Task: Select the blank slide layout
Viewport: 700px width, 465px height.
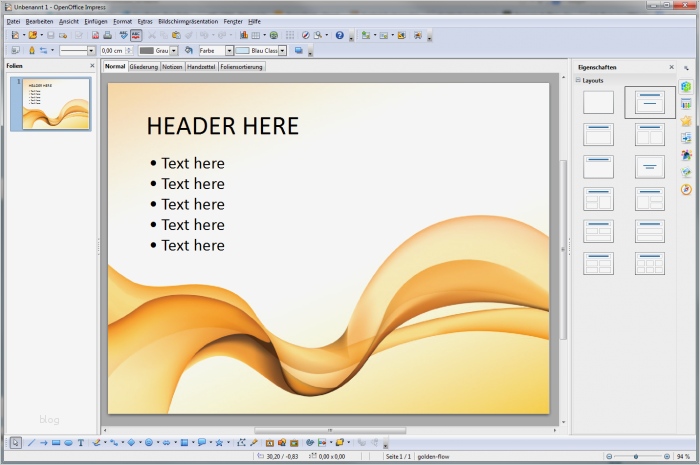Action: 598,102
